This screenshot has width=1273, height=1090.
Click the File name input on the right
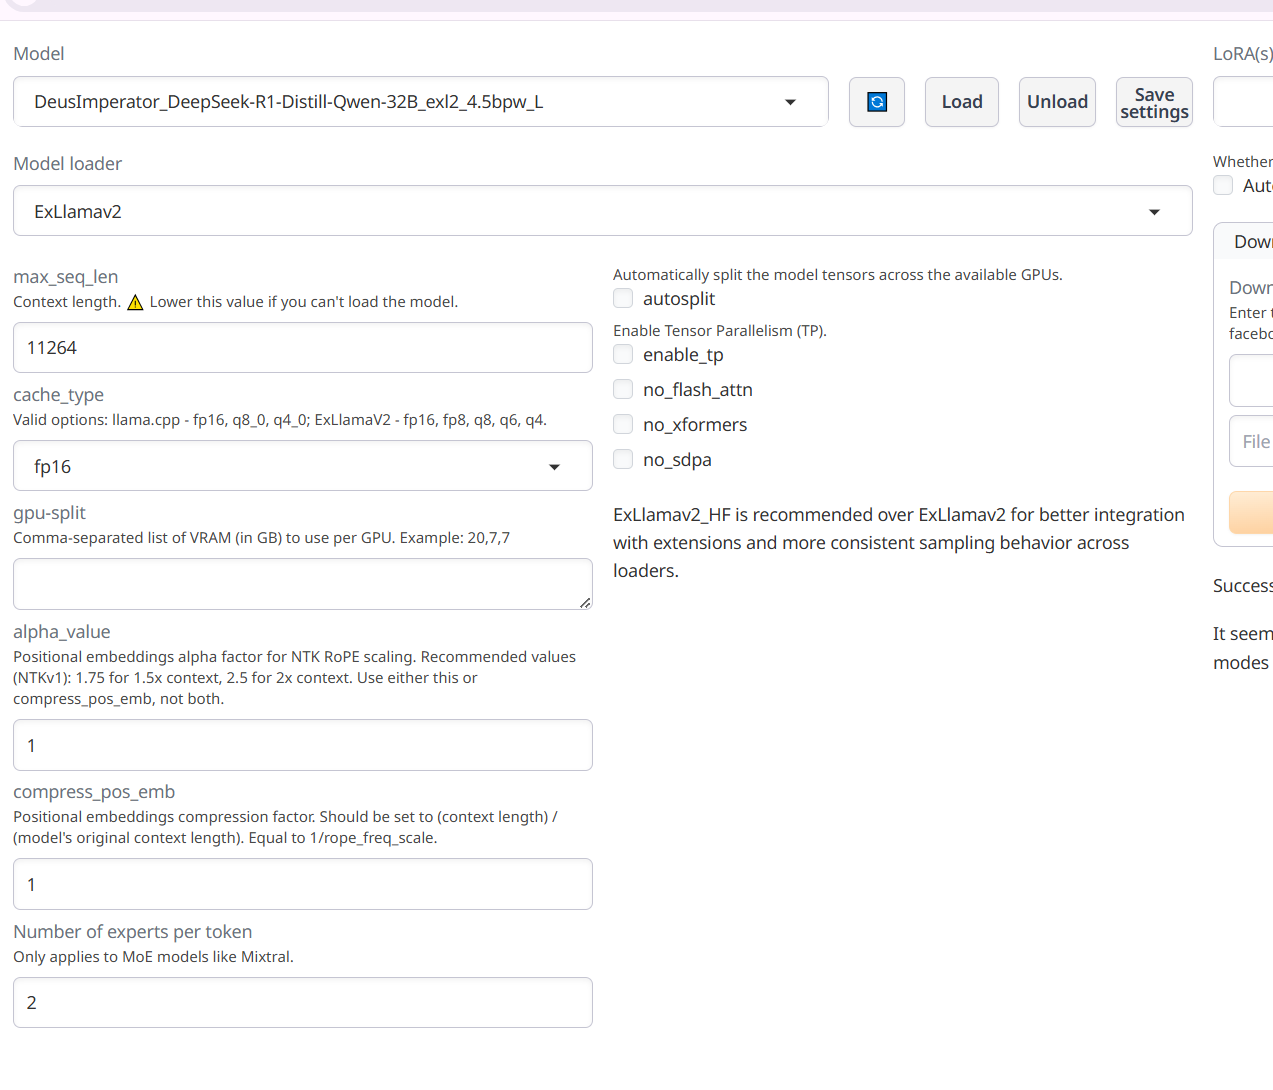(1251, 441)
